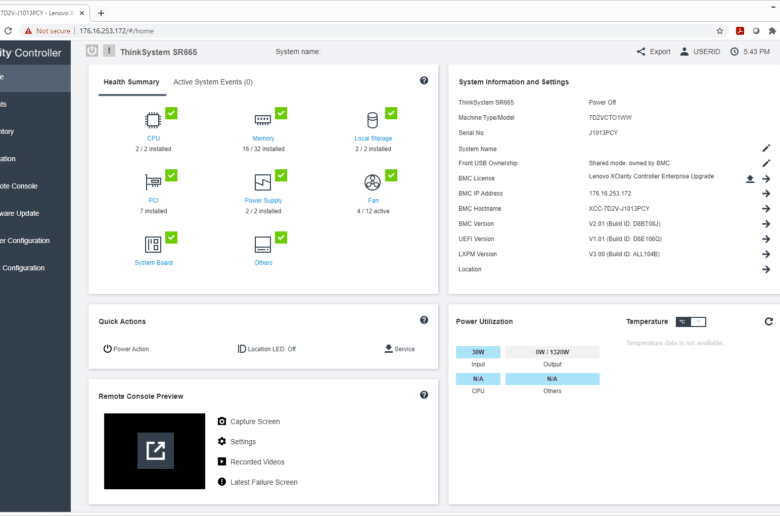The height and width of the screenshot is (516, 780).
Task: Open Server Configuration in sidebar
Action: tap(35, 241)
